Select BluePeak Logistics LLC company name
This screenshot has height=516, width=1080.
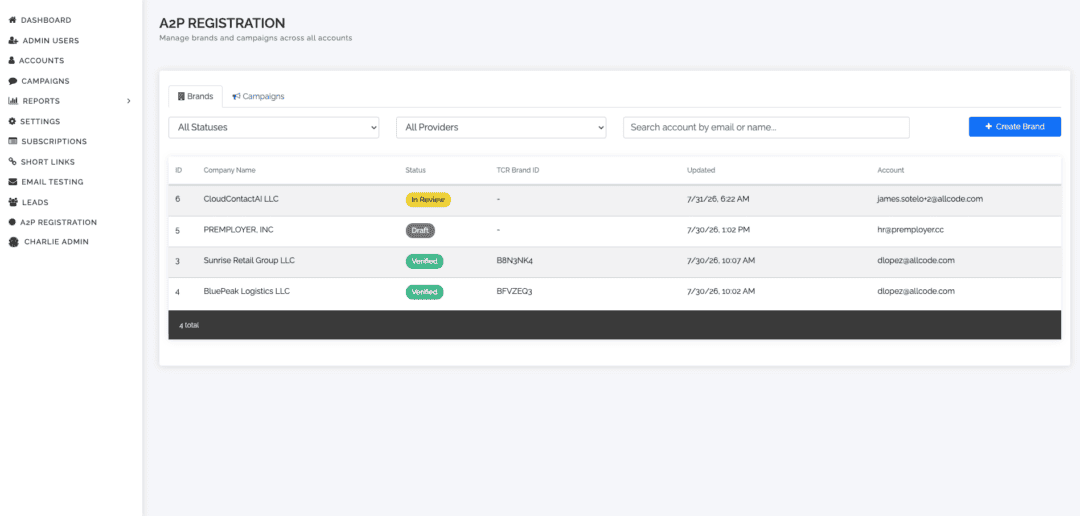click(x=247, y=291)
